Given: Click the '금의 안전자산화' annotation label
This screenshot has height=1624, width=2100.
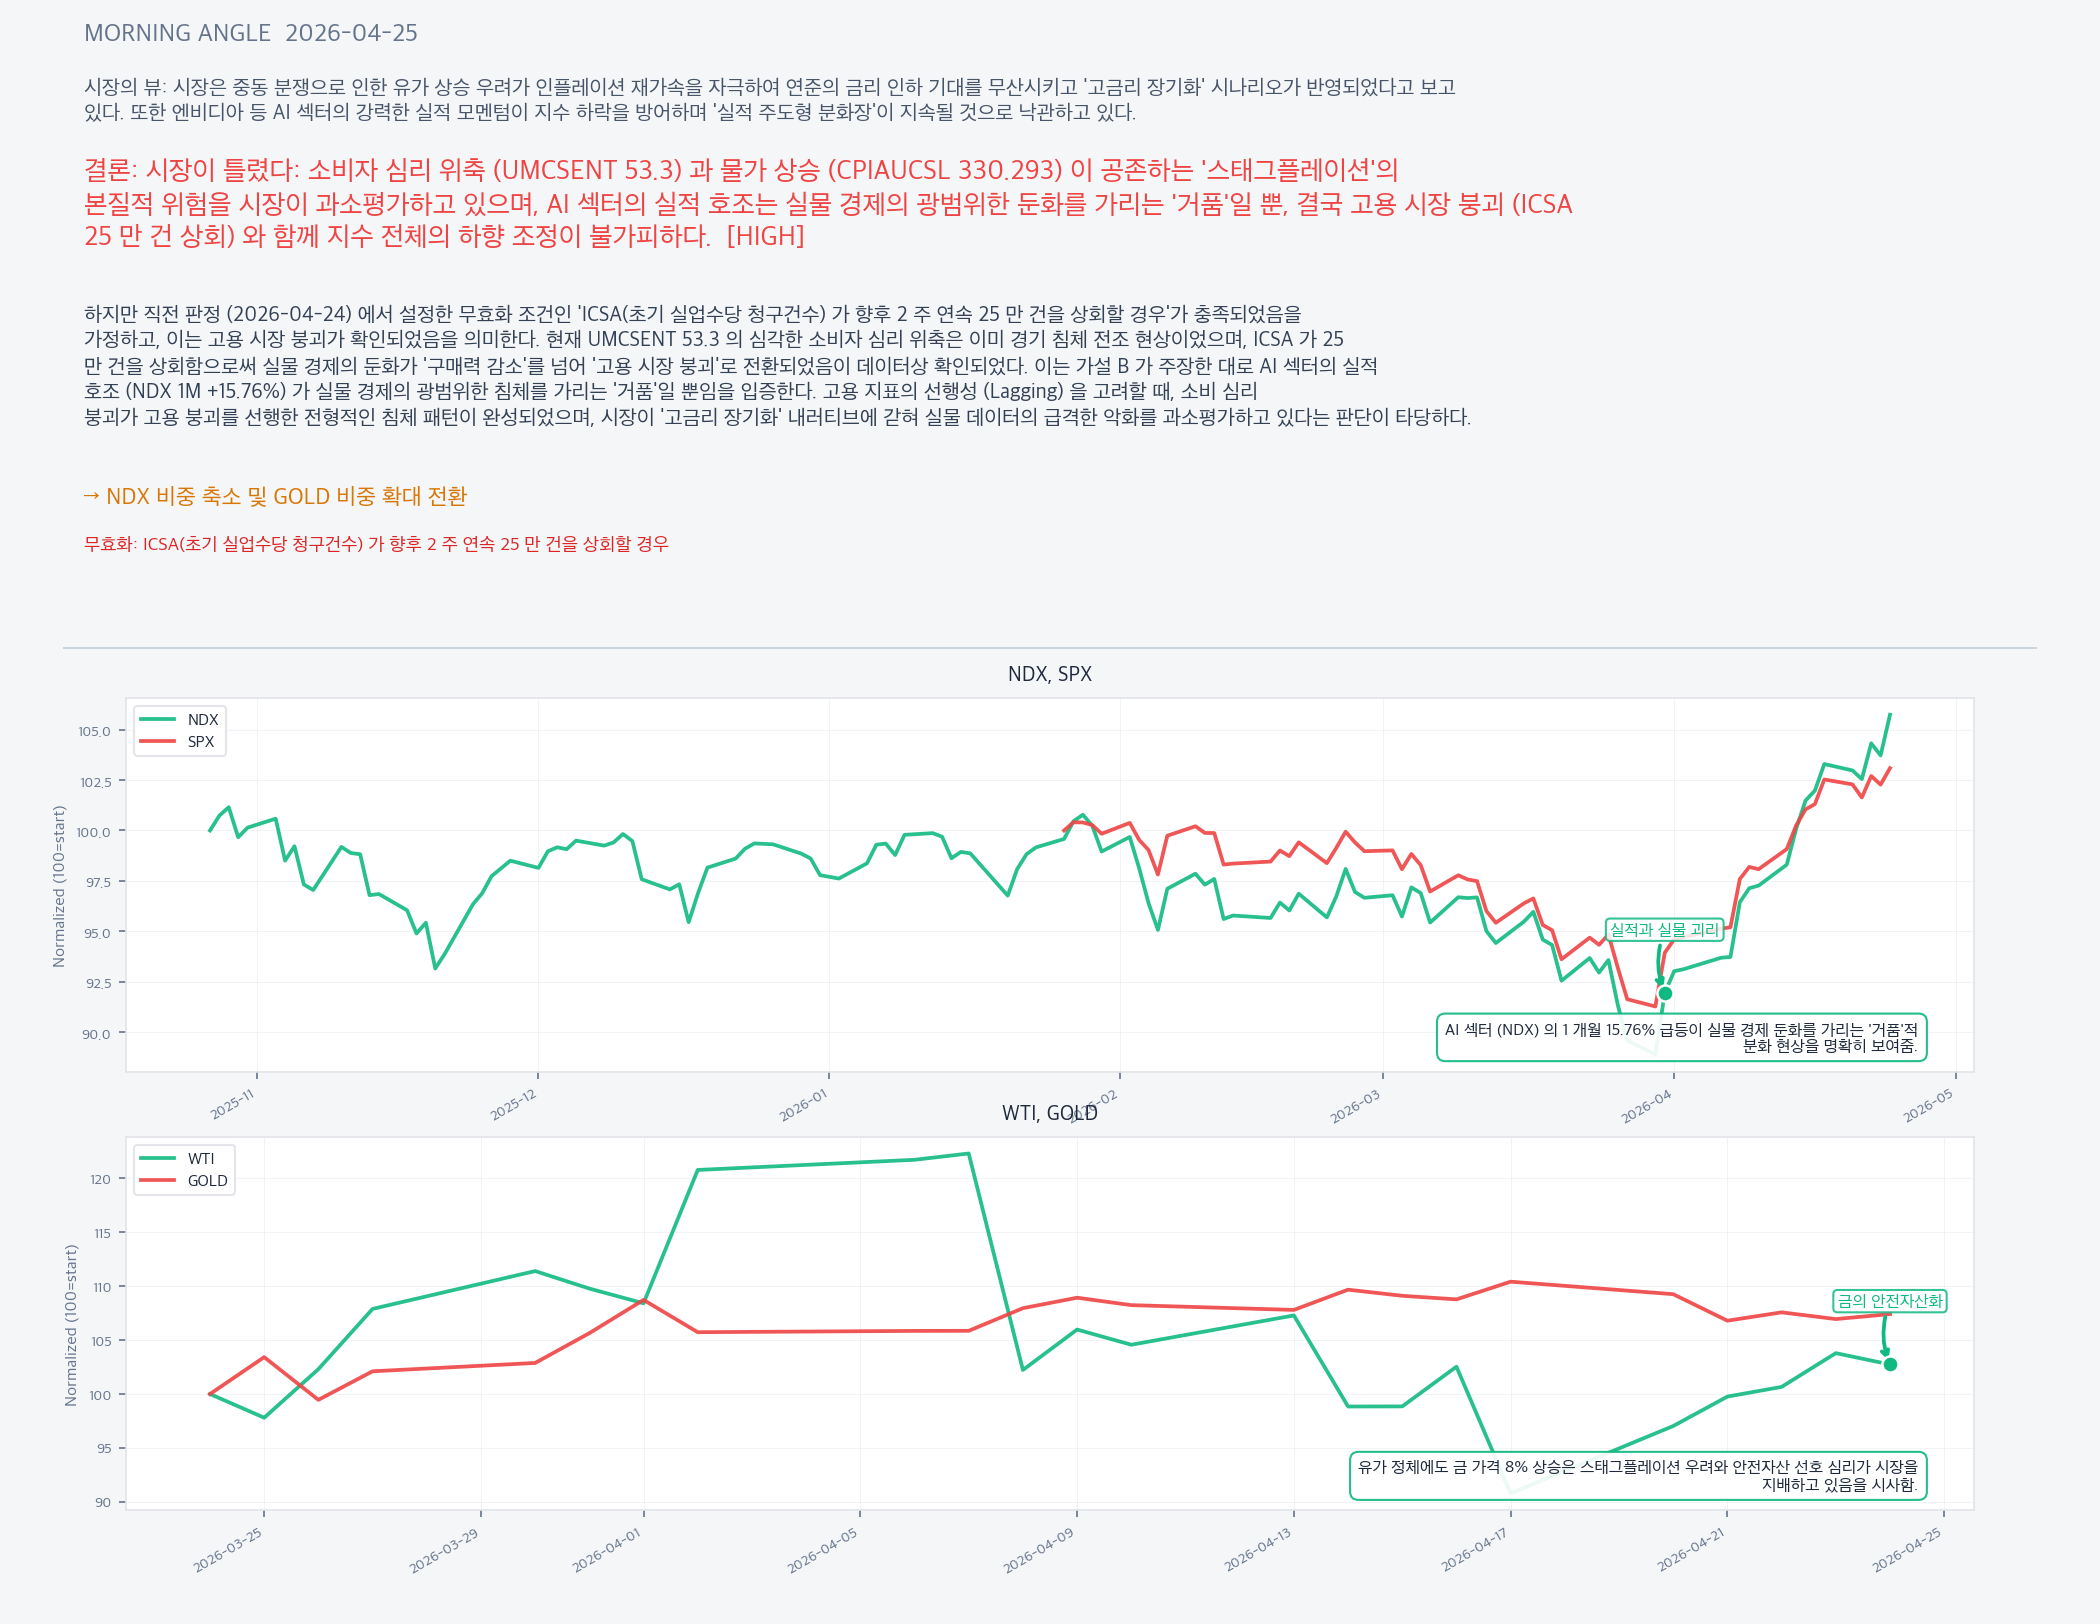Looking at the screenshot, I should point(1890,1301).
